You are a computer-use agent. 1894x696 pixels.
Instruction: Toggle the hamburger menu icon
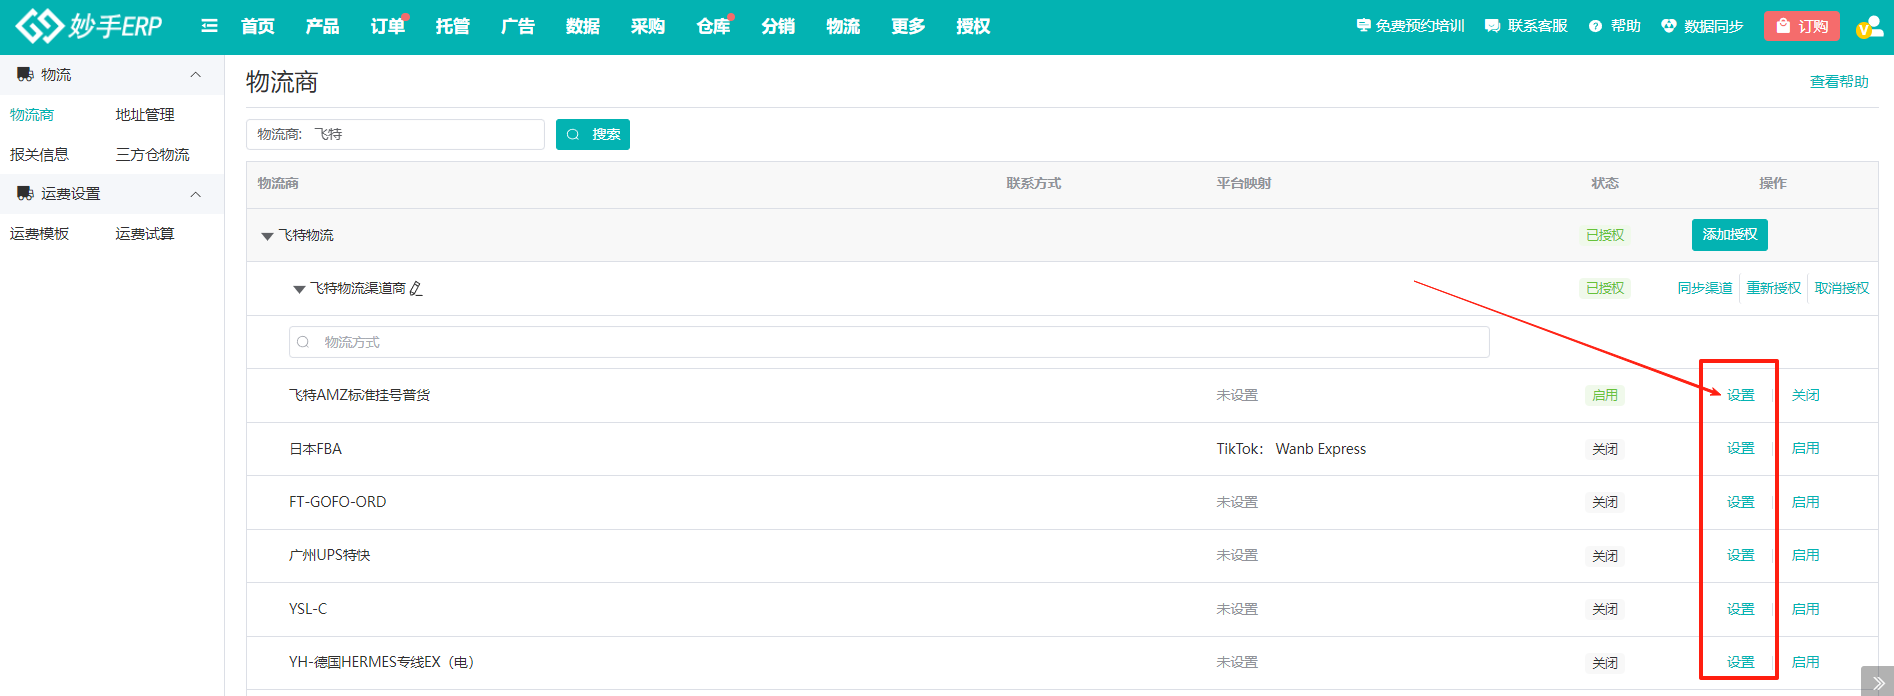[209, 26]
